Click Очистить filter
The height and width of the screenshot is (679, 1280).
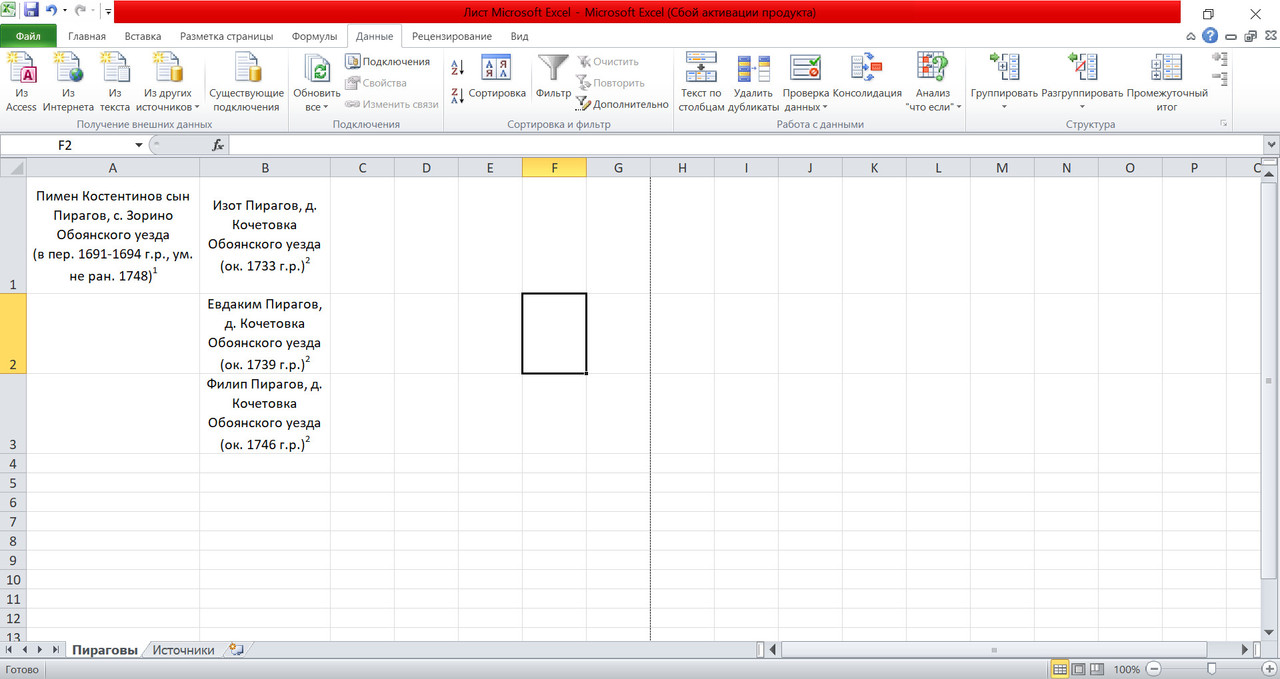608,62
